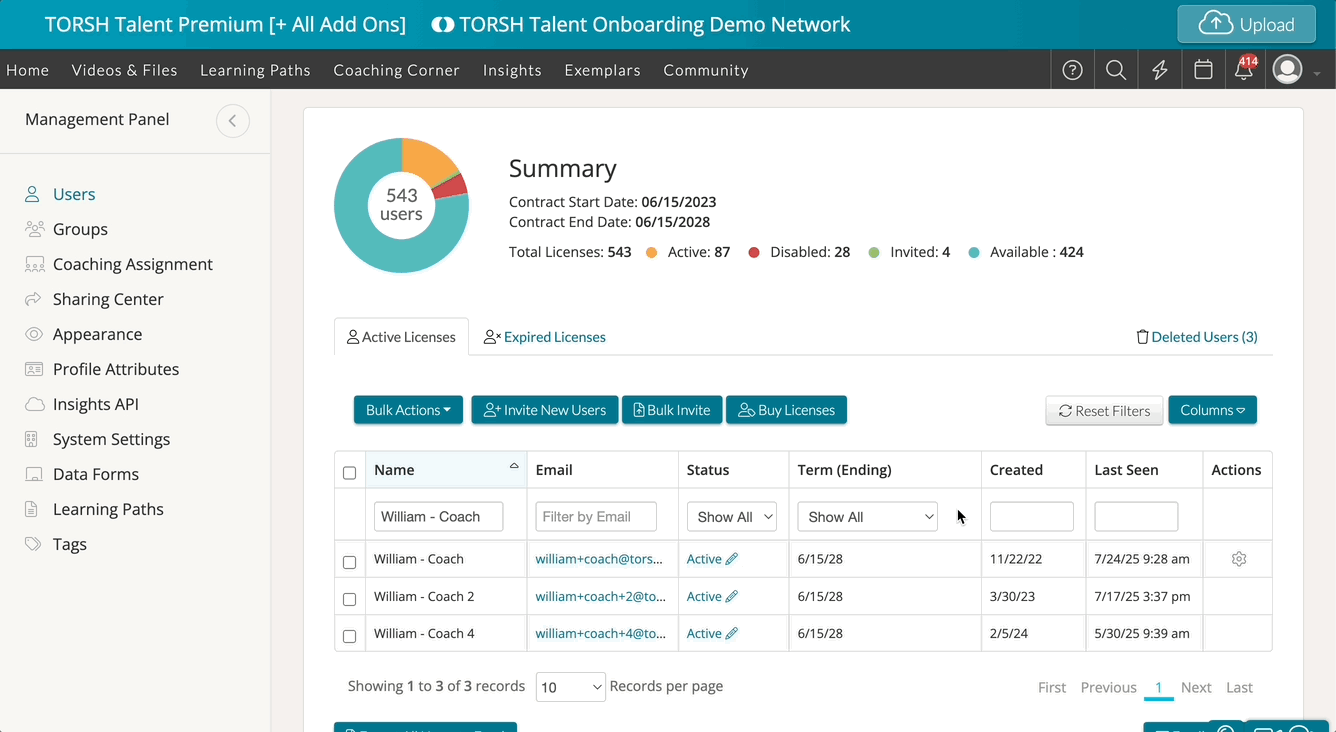This screenshot has height=732, width=1336.
Task: Open the lightning bolt quick actions icon
Action: [1160, 70]
